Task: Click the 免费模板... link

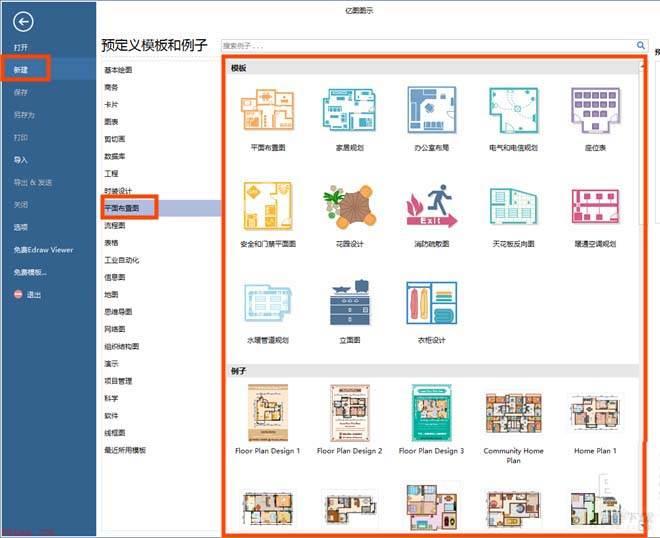Action: [x=30, y=272]
